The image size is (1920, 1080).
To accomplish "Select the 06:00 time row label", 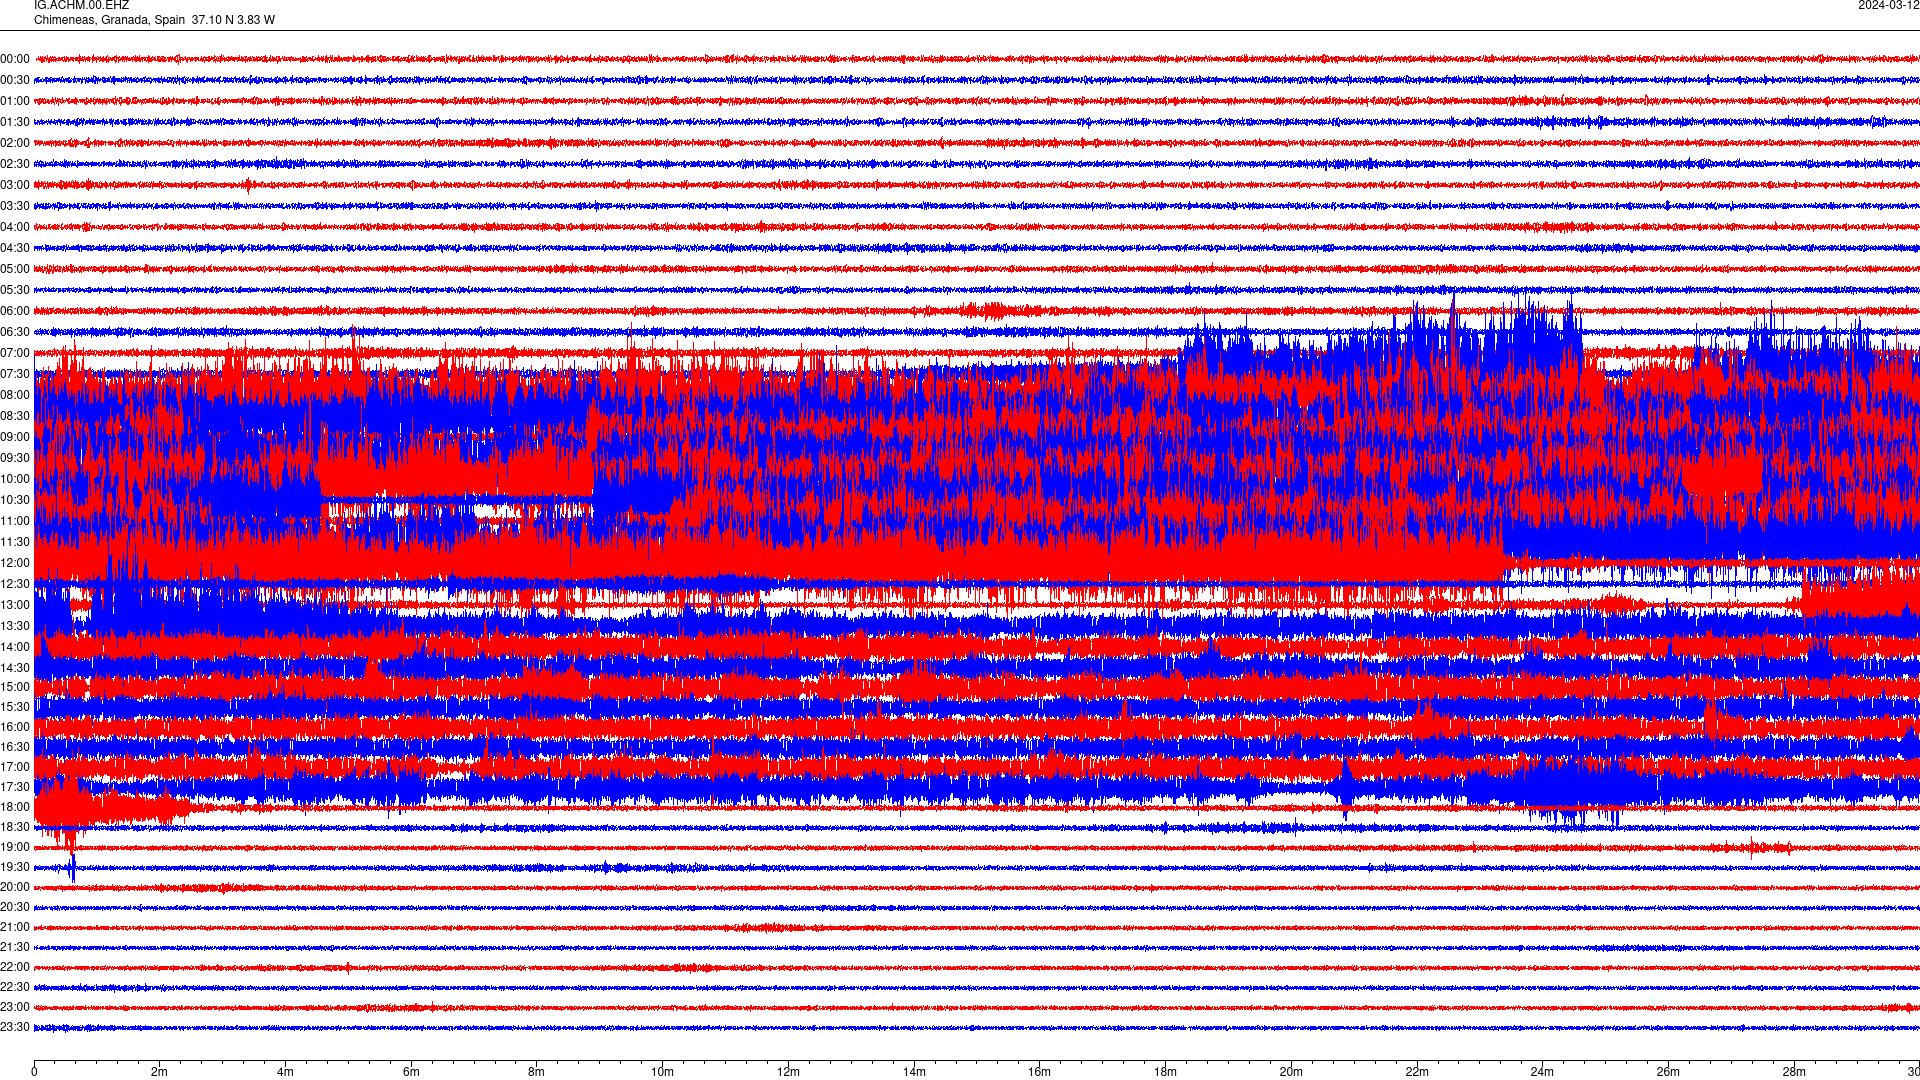I will (x=15, y=311).
